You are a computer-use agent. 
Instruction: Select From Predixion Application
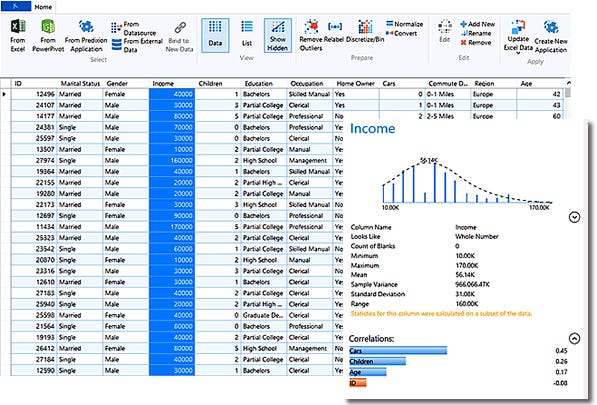tap(86, 36)
